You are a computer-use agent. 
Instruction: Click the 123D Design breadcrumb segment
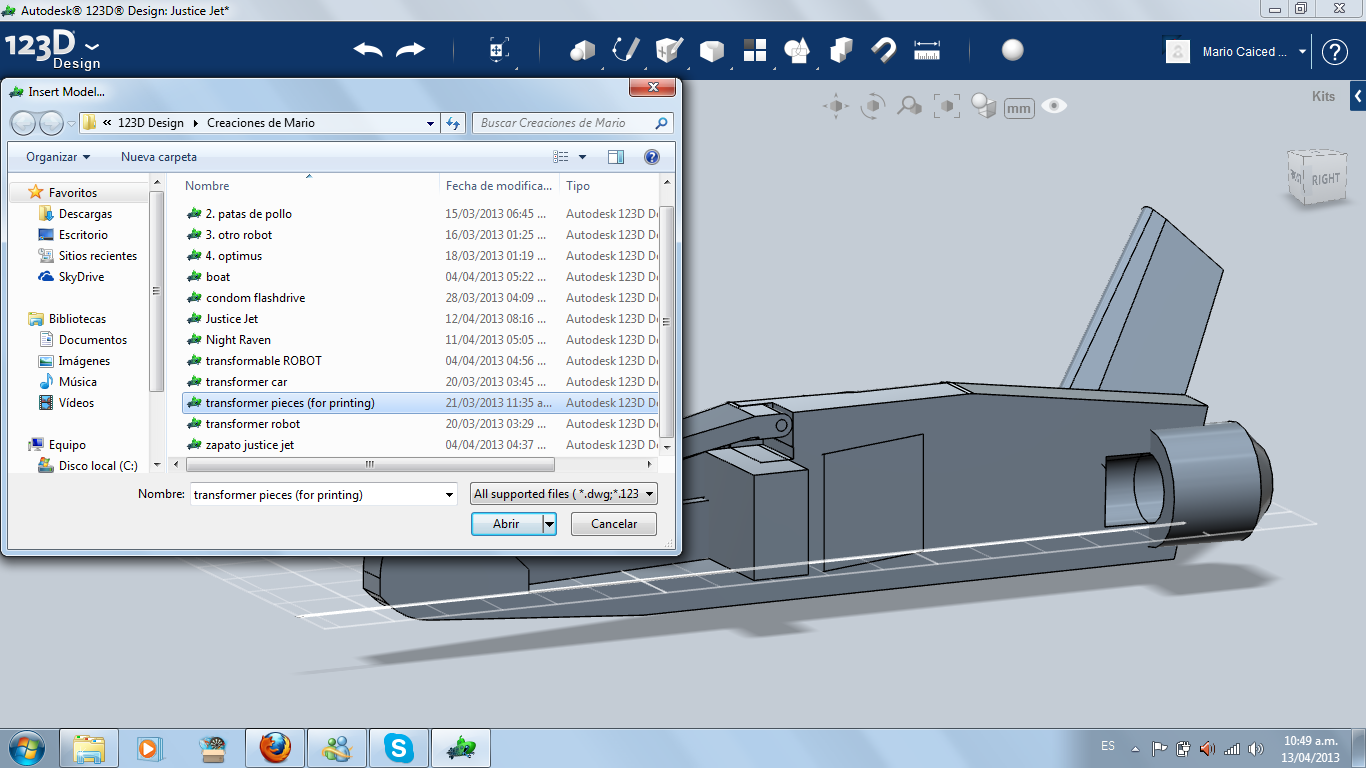(151, 123)
